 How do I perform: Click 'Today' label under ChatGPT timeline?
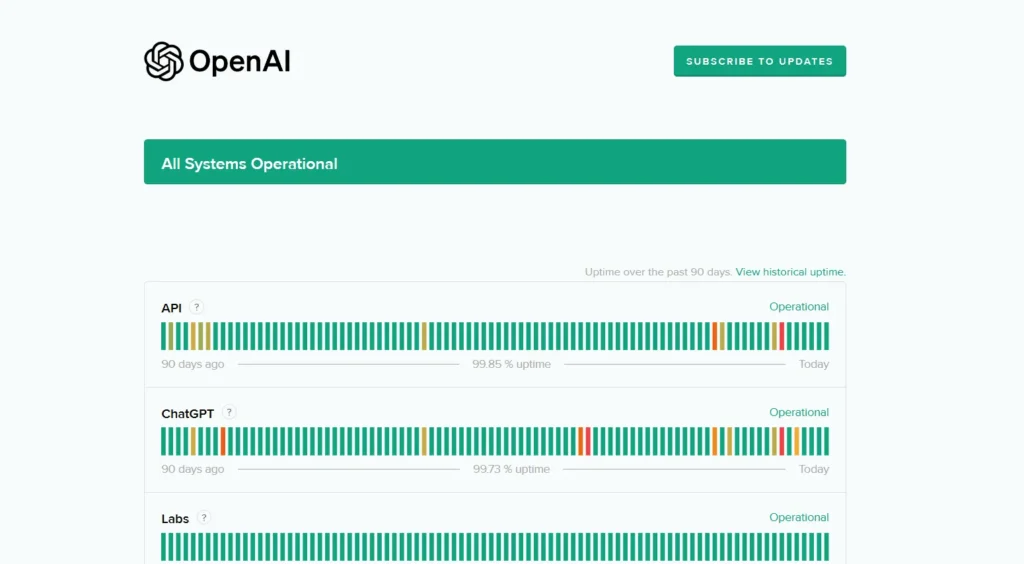click(814, 469)
